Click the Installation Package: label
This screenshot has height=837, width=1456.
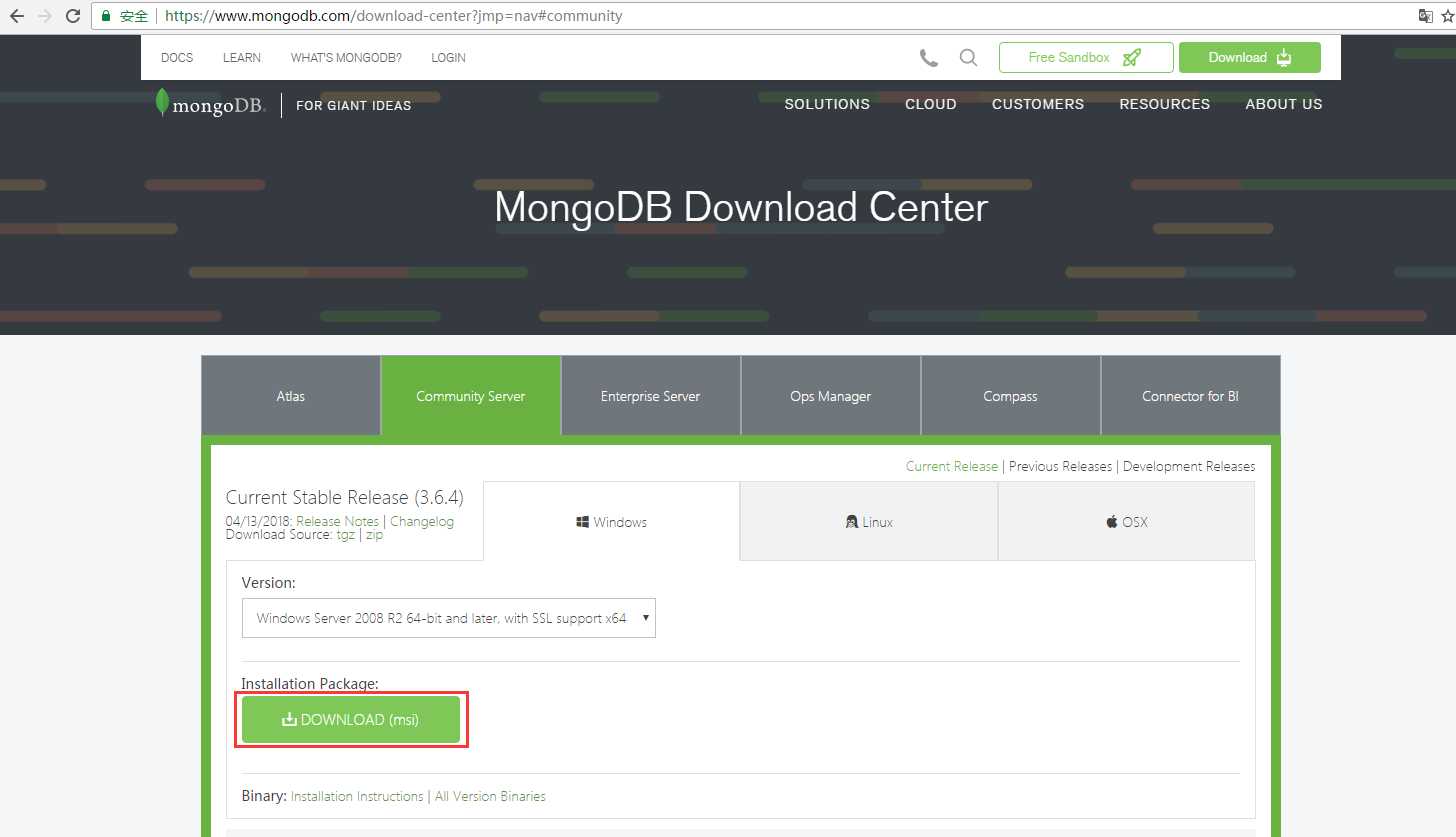[x=310, y=684]
